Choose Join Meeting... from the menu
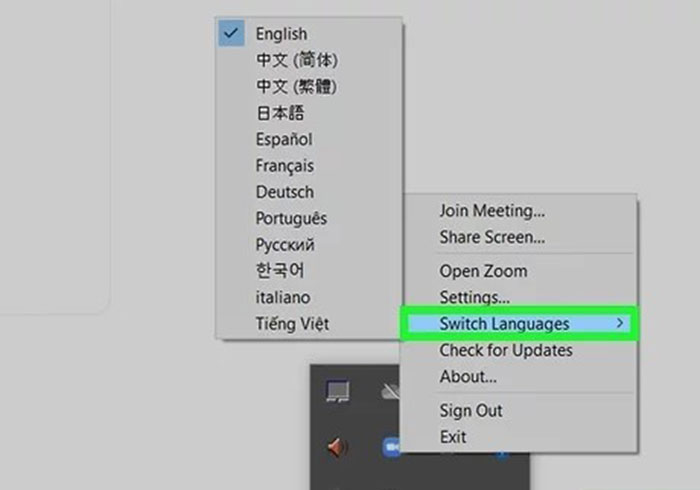700x490 pixels. 520,211
